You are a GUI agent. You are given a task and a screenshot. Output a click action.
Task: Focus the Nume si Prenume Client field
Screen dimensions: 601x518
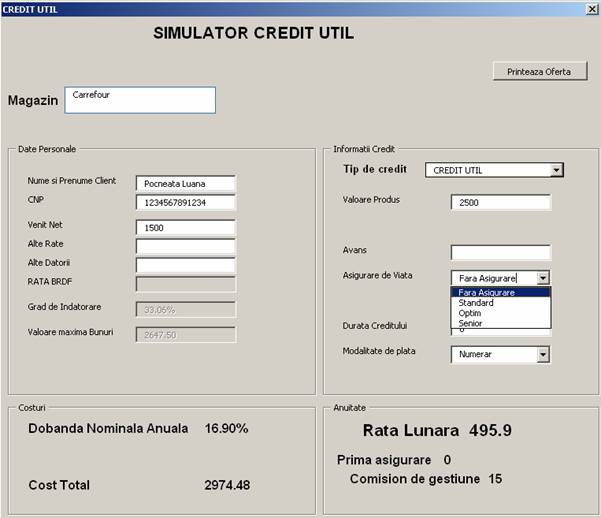(185, 183)
